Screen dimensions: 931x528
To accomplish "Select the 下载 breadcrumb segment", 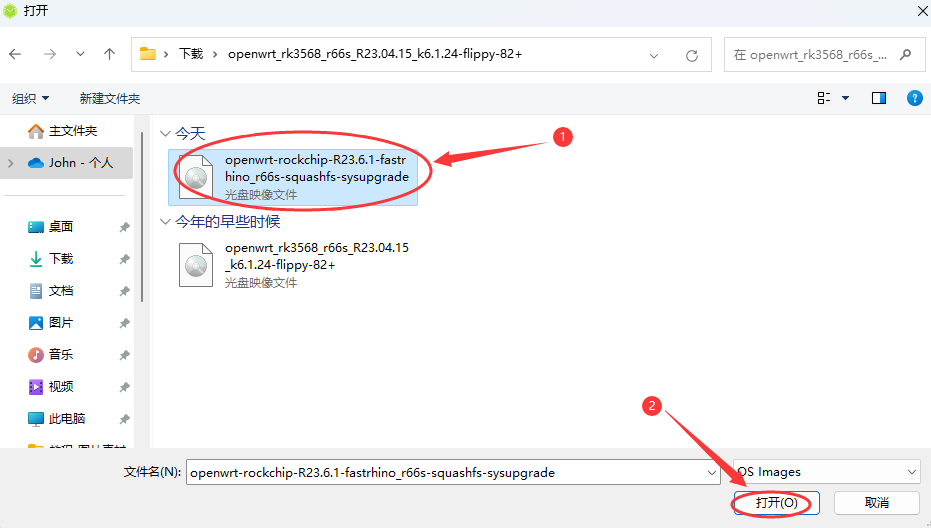I will [191, 54].
